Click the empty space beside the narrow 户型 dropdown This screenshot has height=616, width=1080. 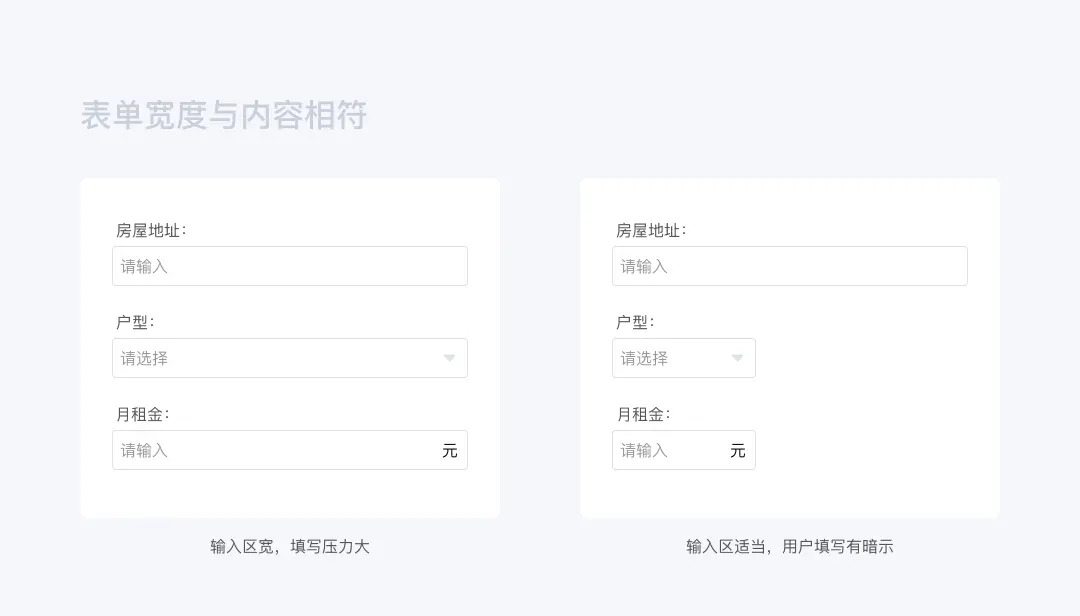tap(862, 358)
